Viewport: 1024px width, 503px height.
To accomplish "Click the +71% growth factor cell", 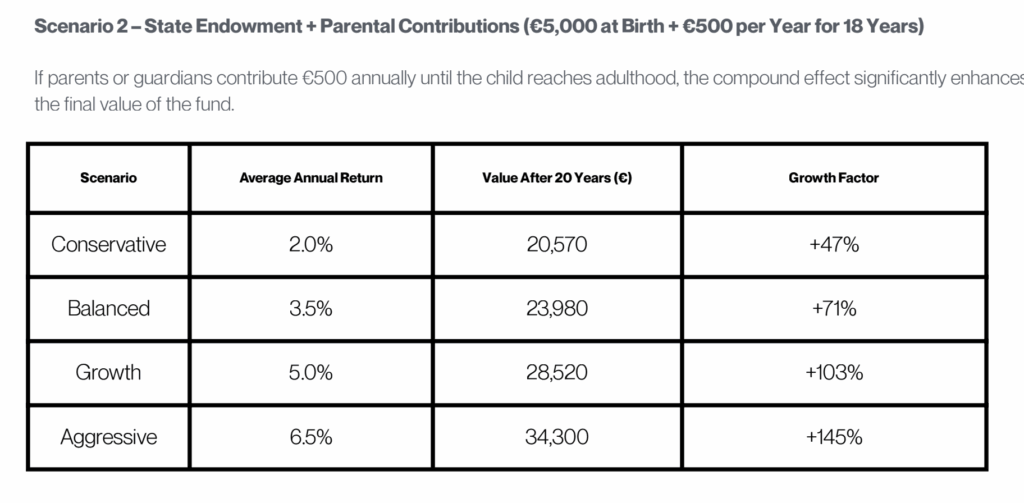I will (x=834, y=308).
